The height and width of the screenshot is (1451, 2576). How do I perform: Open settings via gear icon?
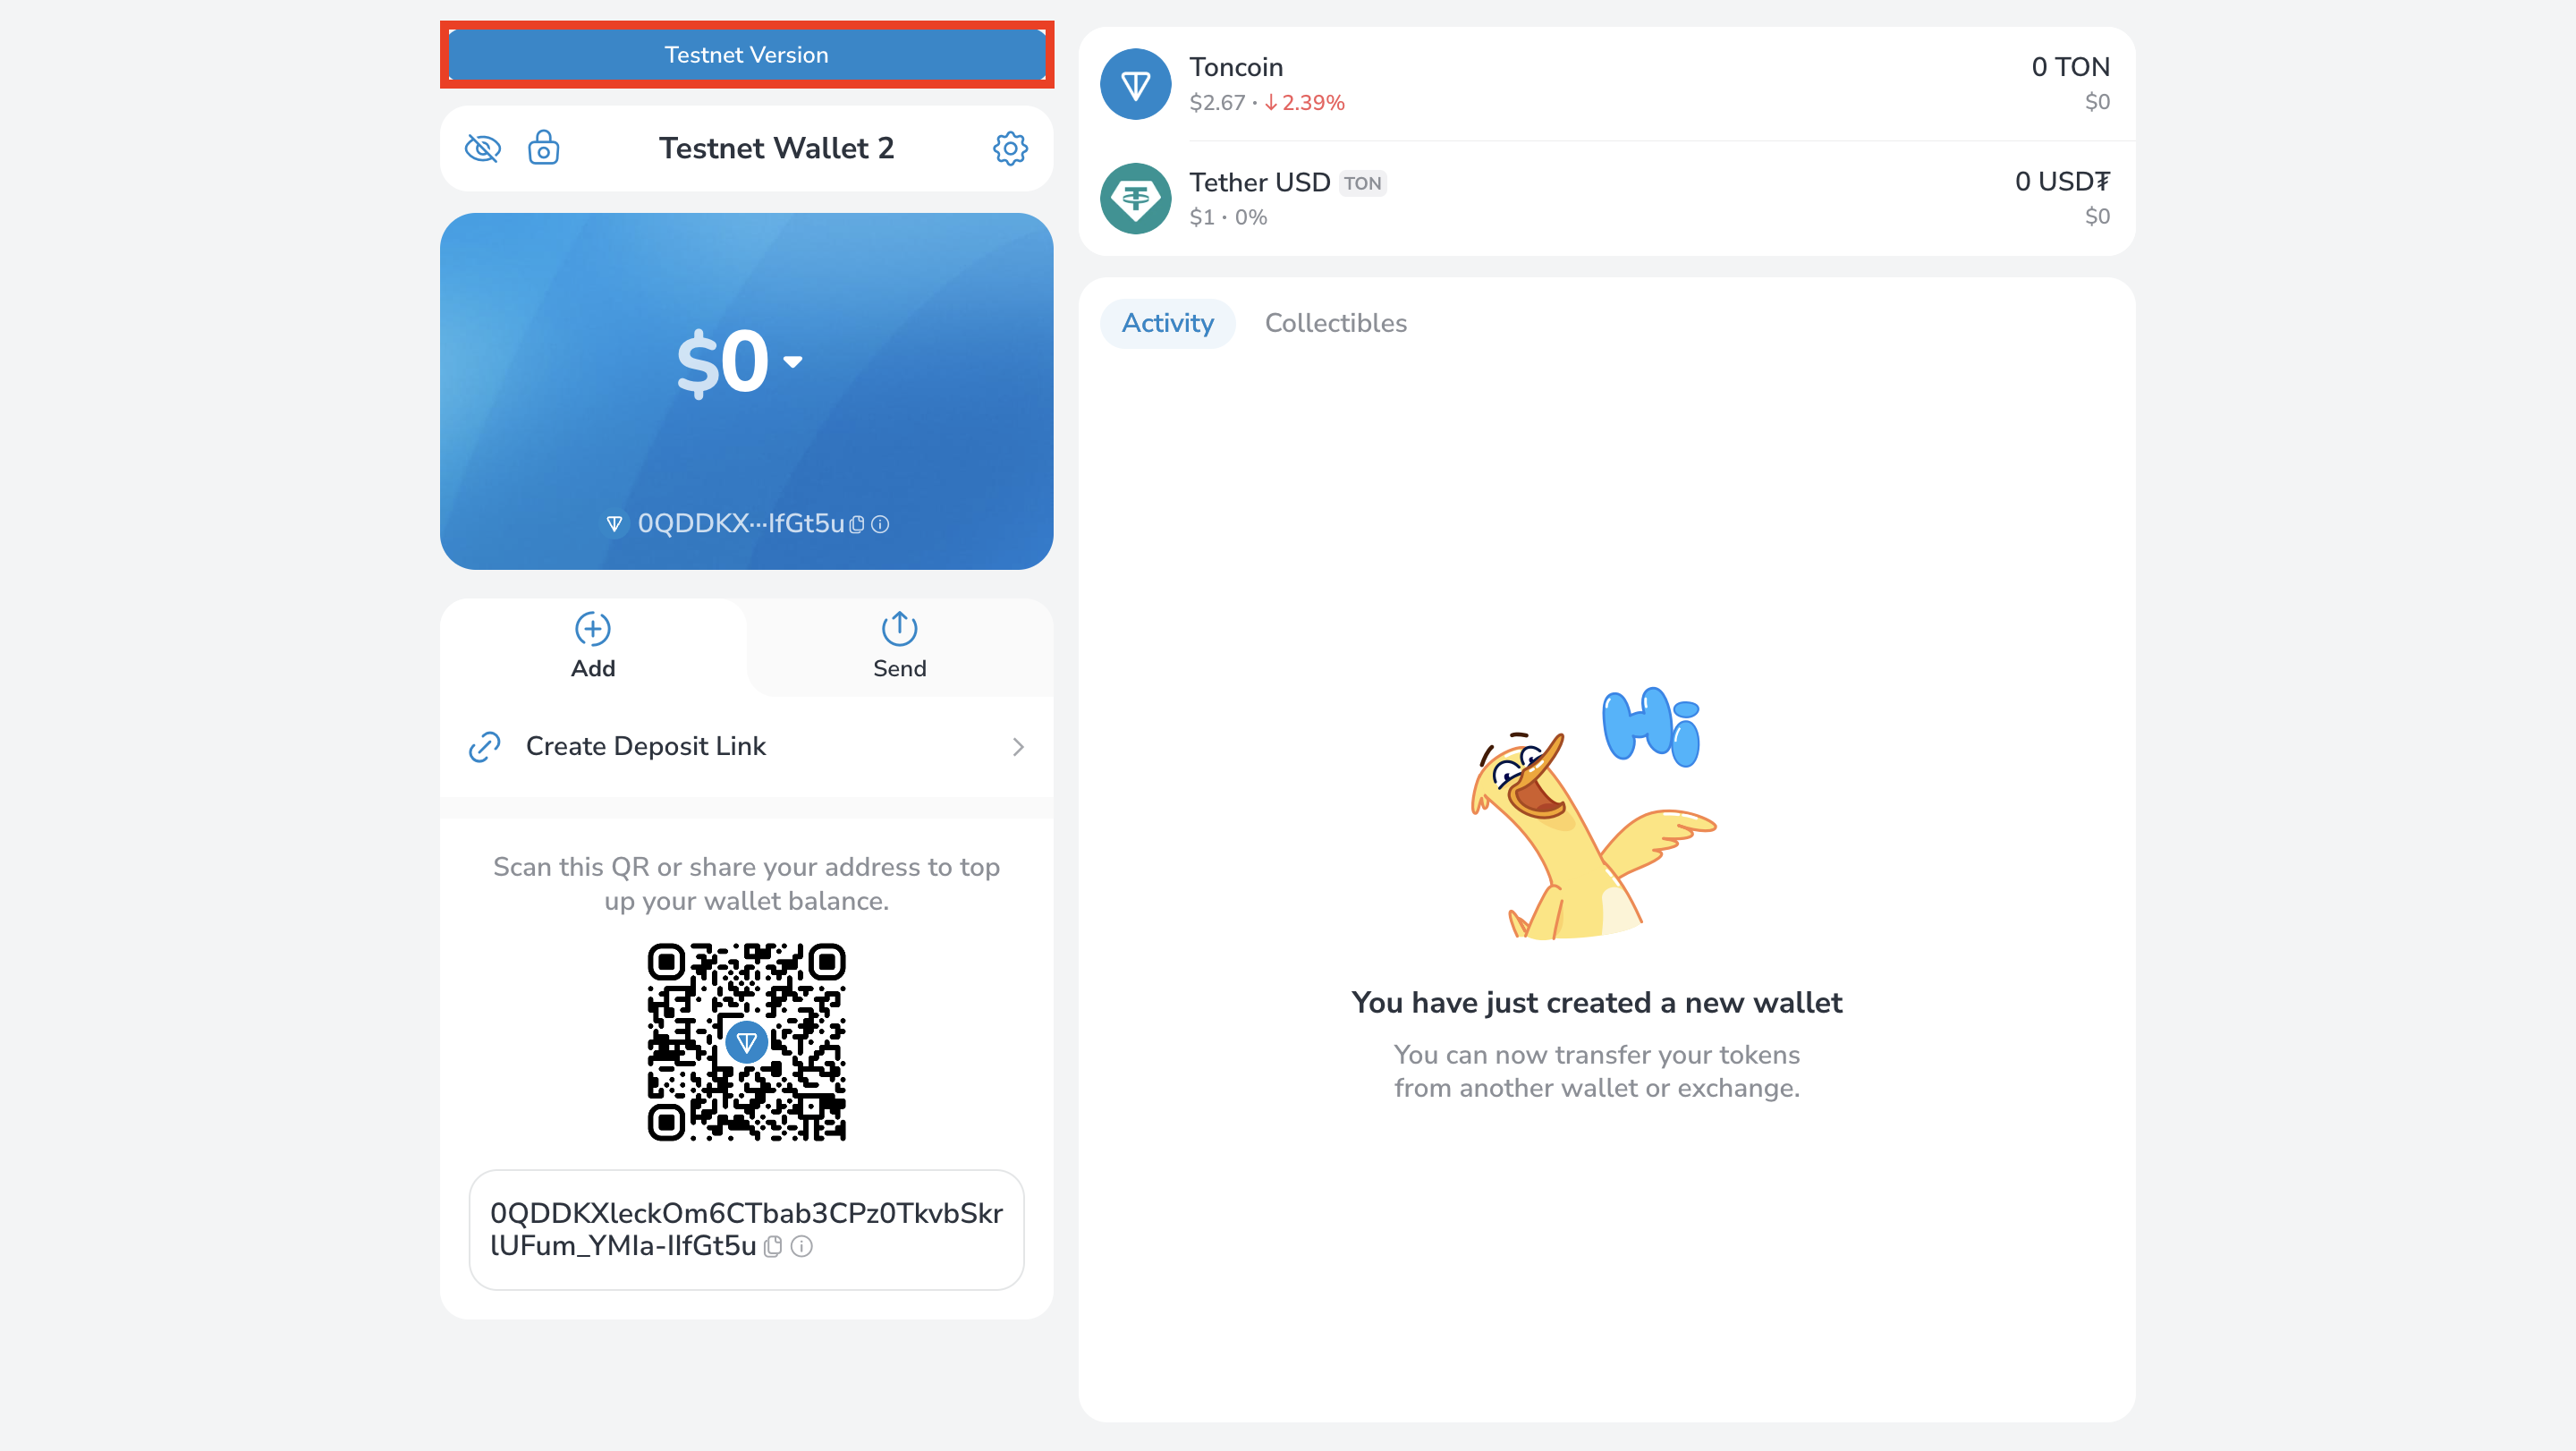click(x=1010, y=148)
